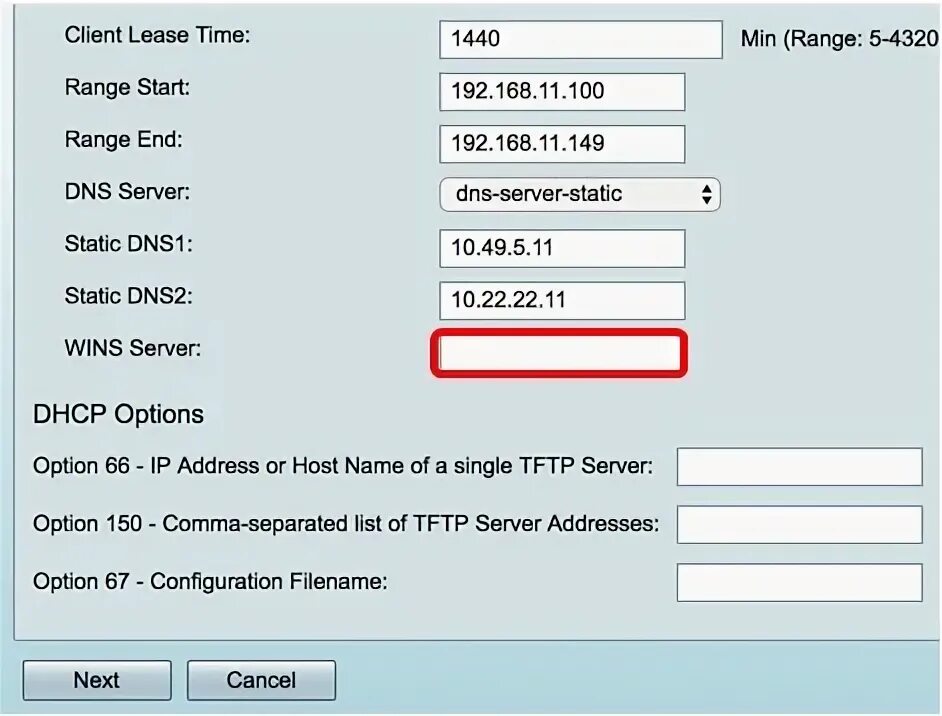Click the Range Start input field
The width and height of the screenshot is (942, 716).
tap(562, 92)
